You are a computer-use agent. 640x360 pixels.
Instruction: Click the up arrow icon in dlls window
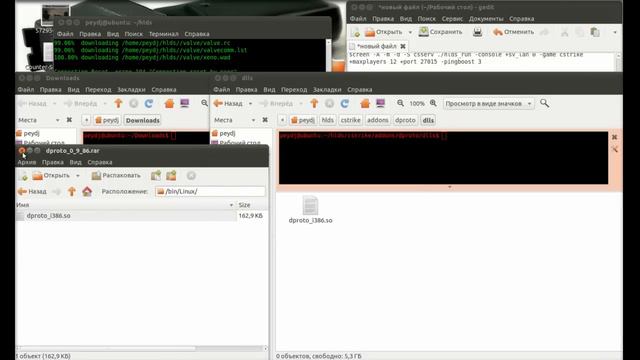point(314,104)
